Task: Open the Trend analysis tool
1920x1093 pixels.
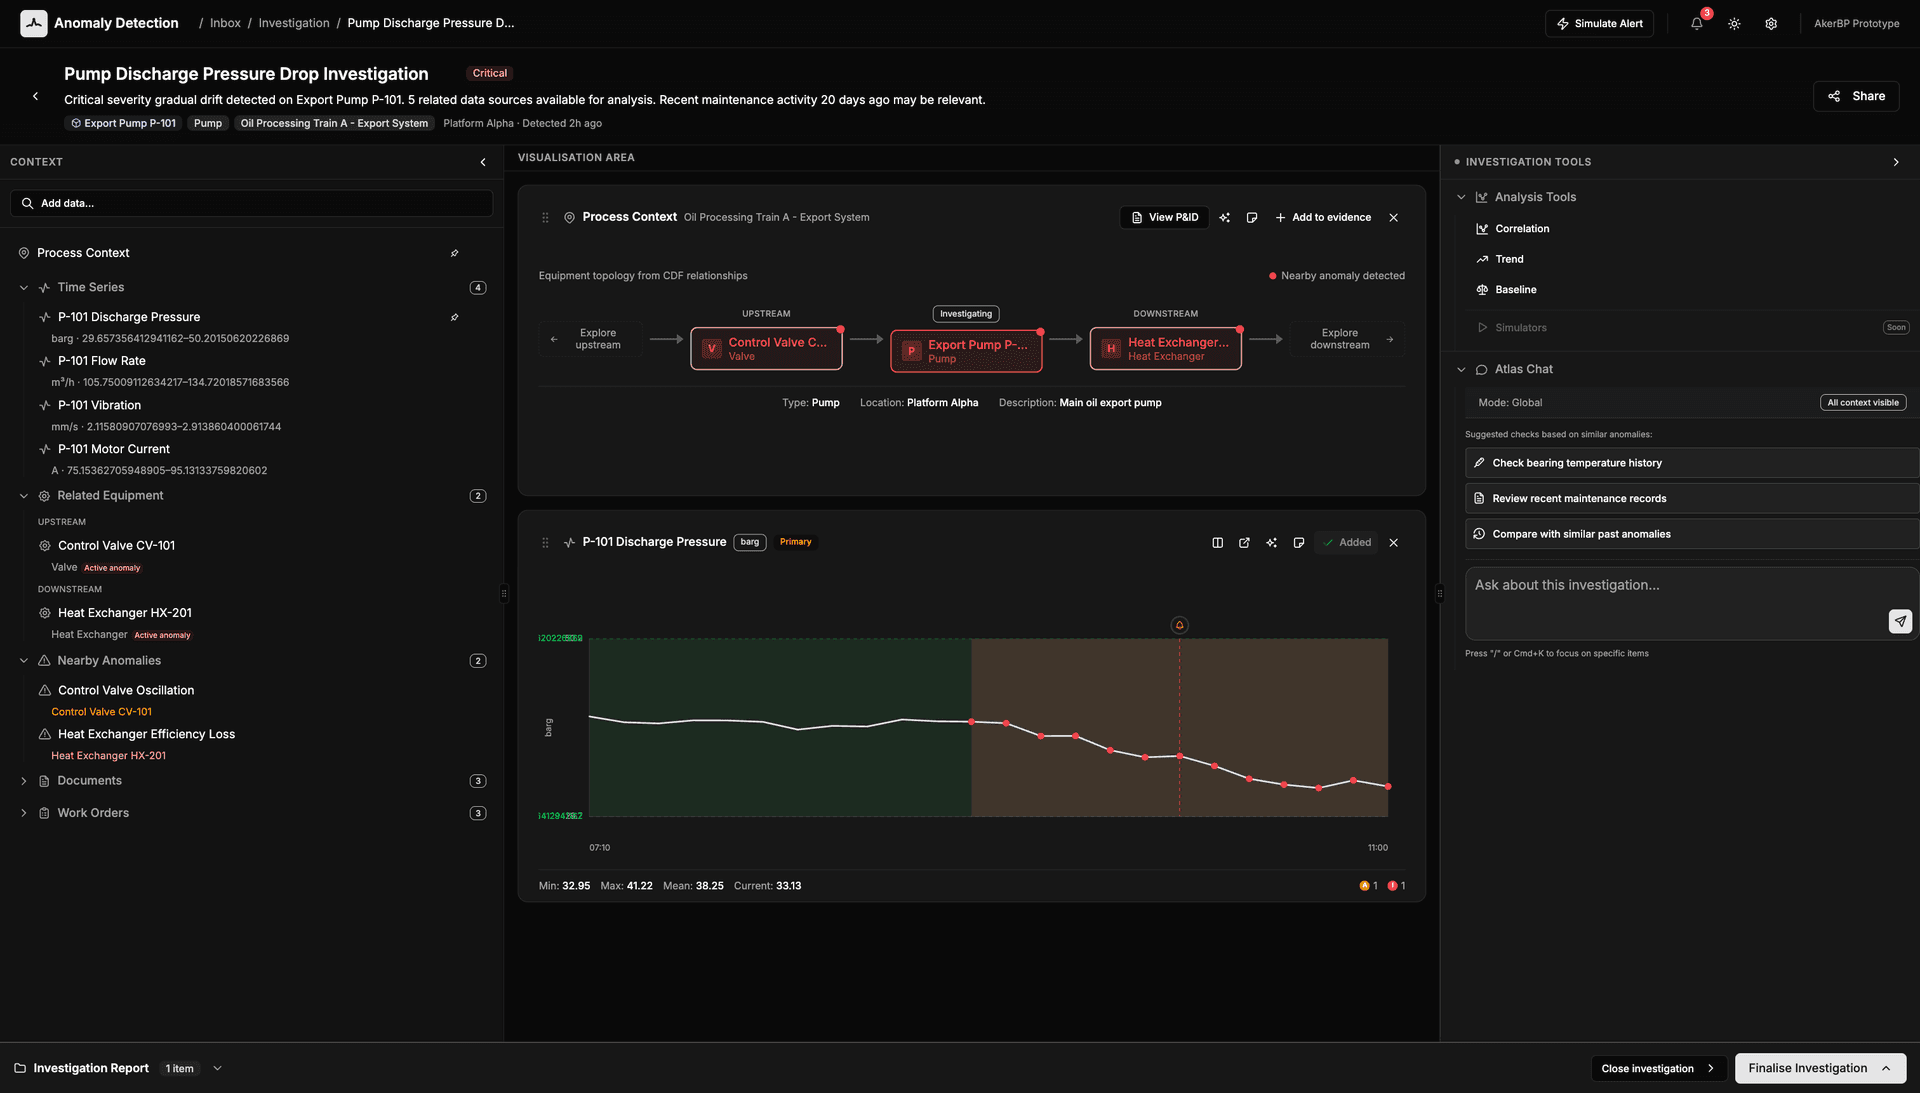Action: pos(1508,258)
